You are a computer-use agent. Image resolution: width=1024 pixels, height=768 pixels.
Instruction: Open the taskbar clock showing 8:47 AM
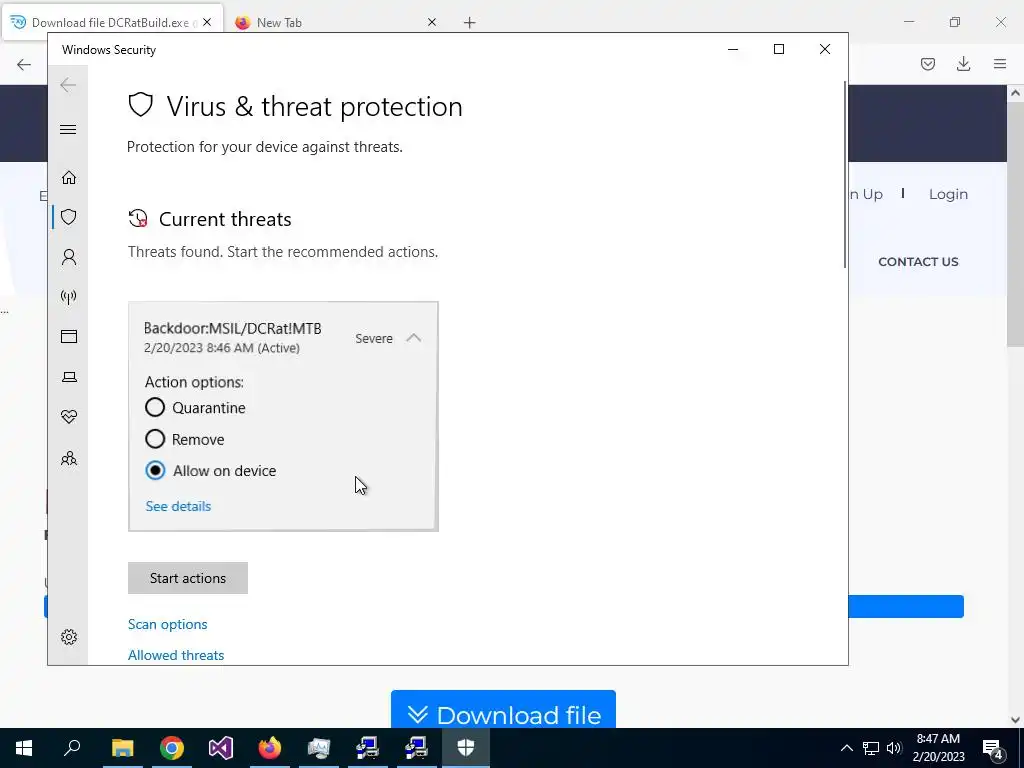(938, 748)
